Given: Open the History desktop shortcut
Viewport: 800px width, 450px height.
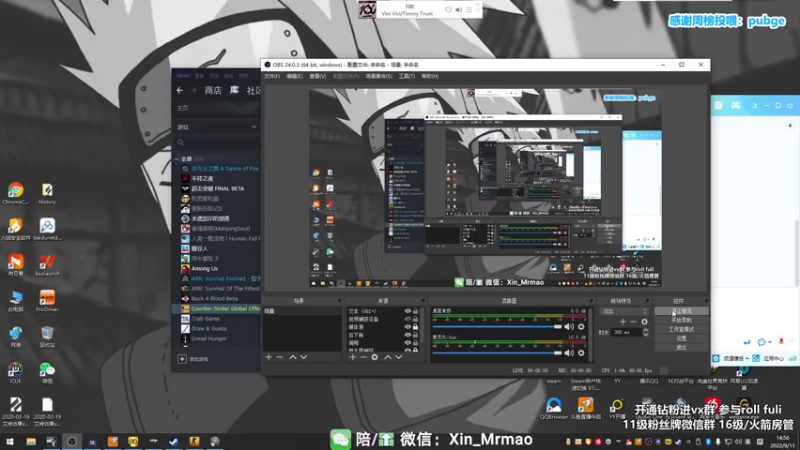Looking at the screenshot, I should [x=47, y=193].
